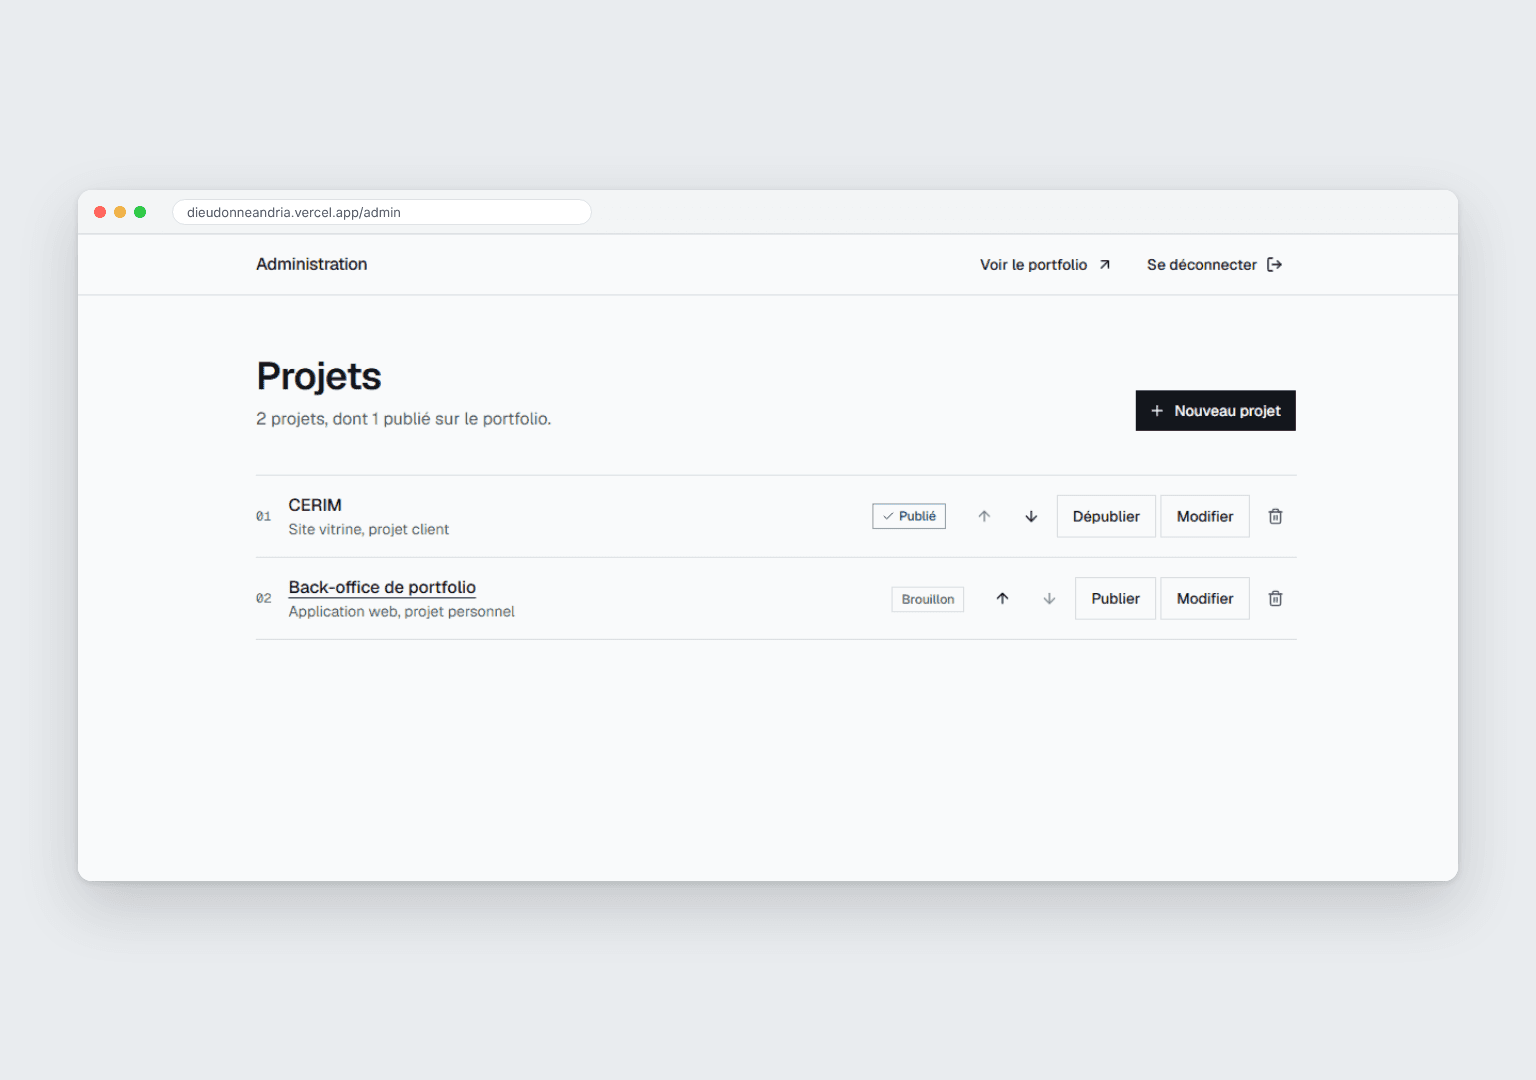This screenshot has height=1080, width=1536.
Task: Close the browser window with red button
Action: click(100, 212)
